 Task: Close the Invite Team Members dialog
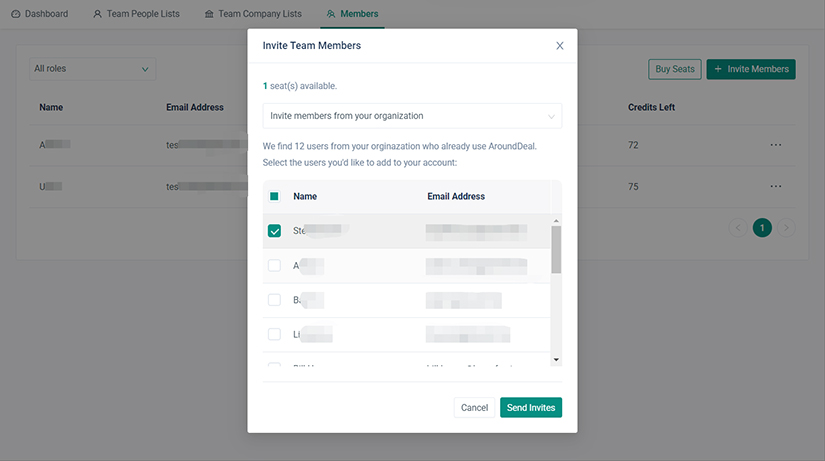pos(559,46)
